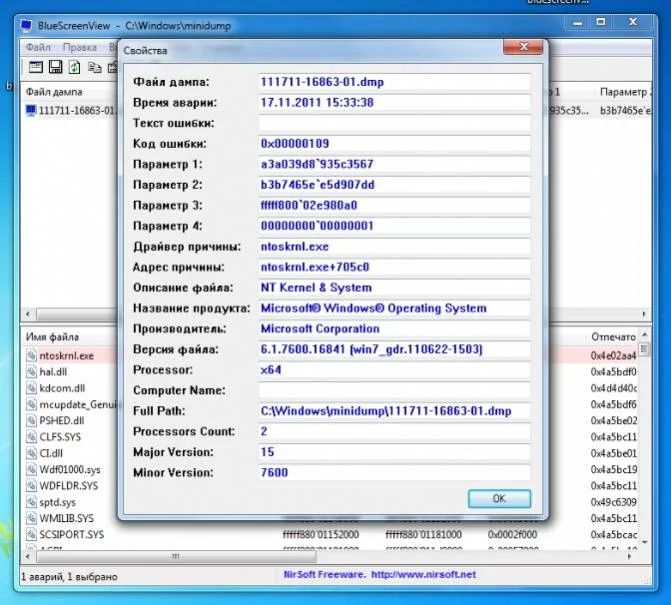Click the file icon next to Wdf01000.sys
This screenshot has height=605, width=671.
coord(31,469)
